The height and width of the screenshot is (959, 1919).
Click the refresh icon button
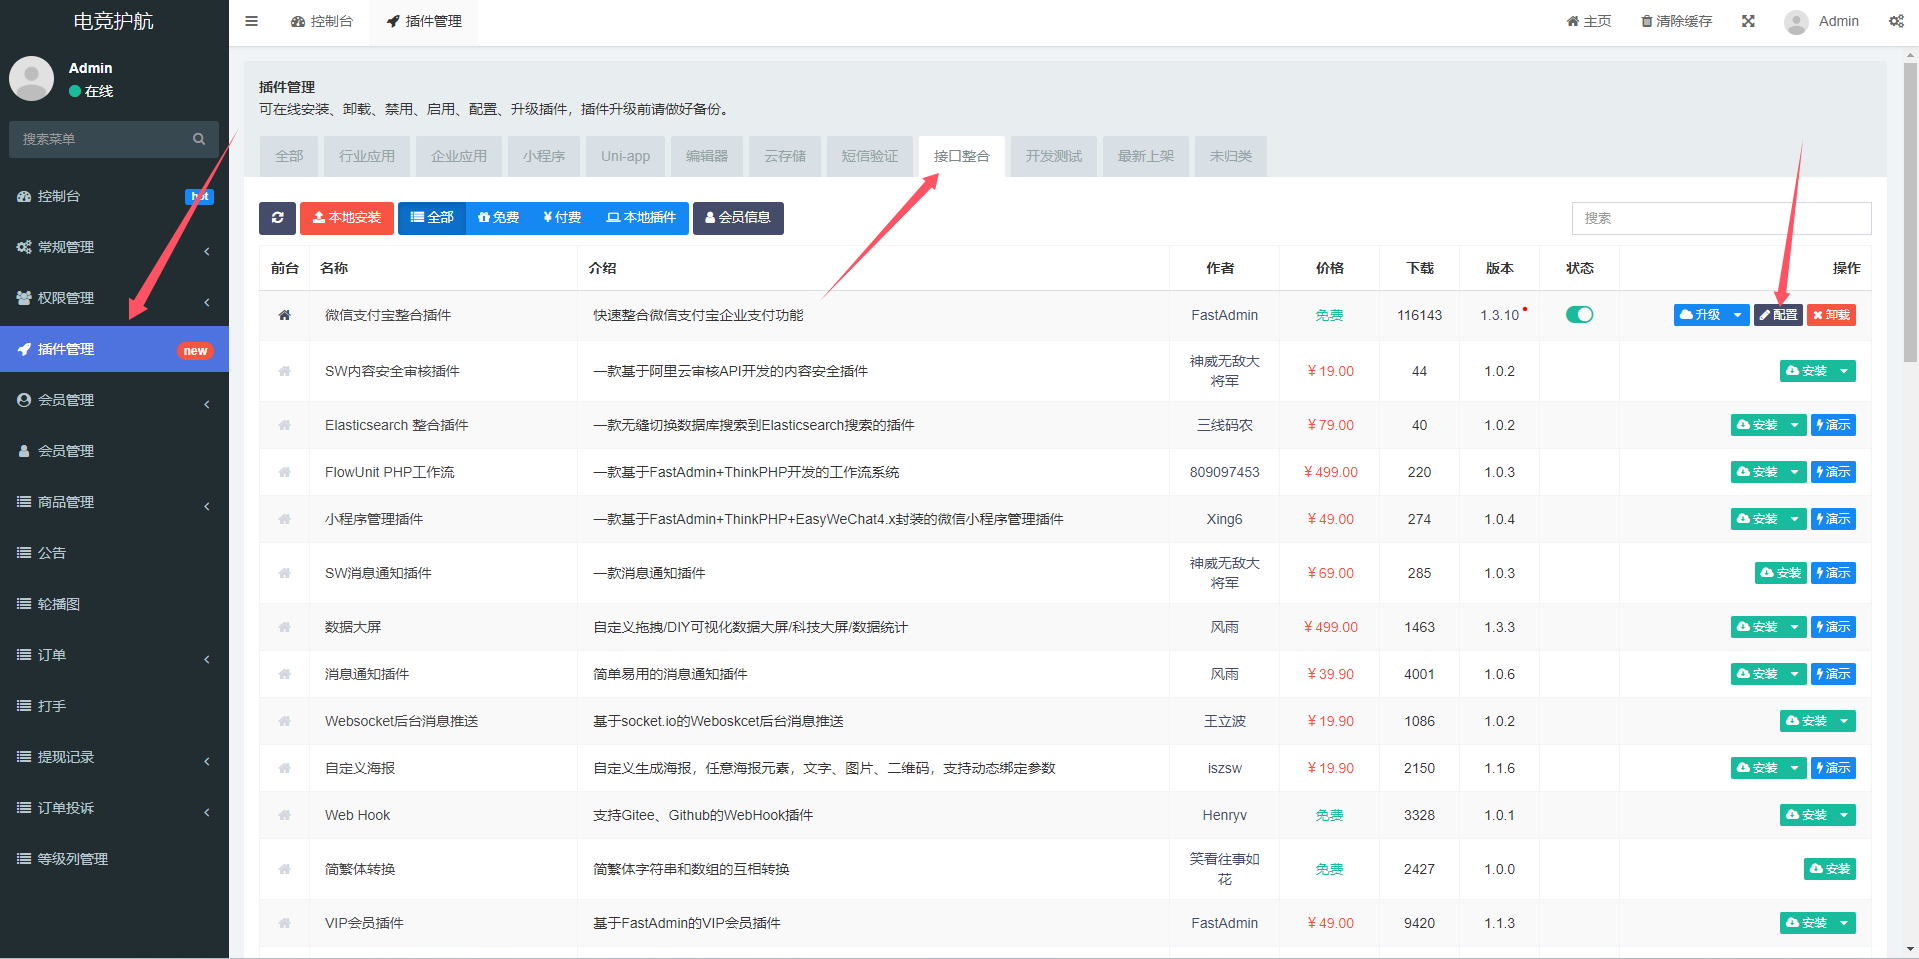277,218
